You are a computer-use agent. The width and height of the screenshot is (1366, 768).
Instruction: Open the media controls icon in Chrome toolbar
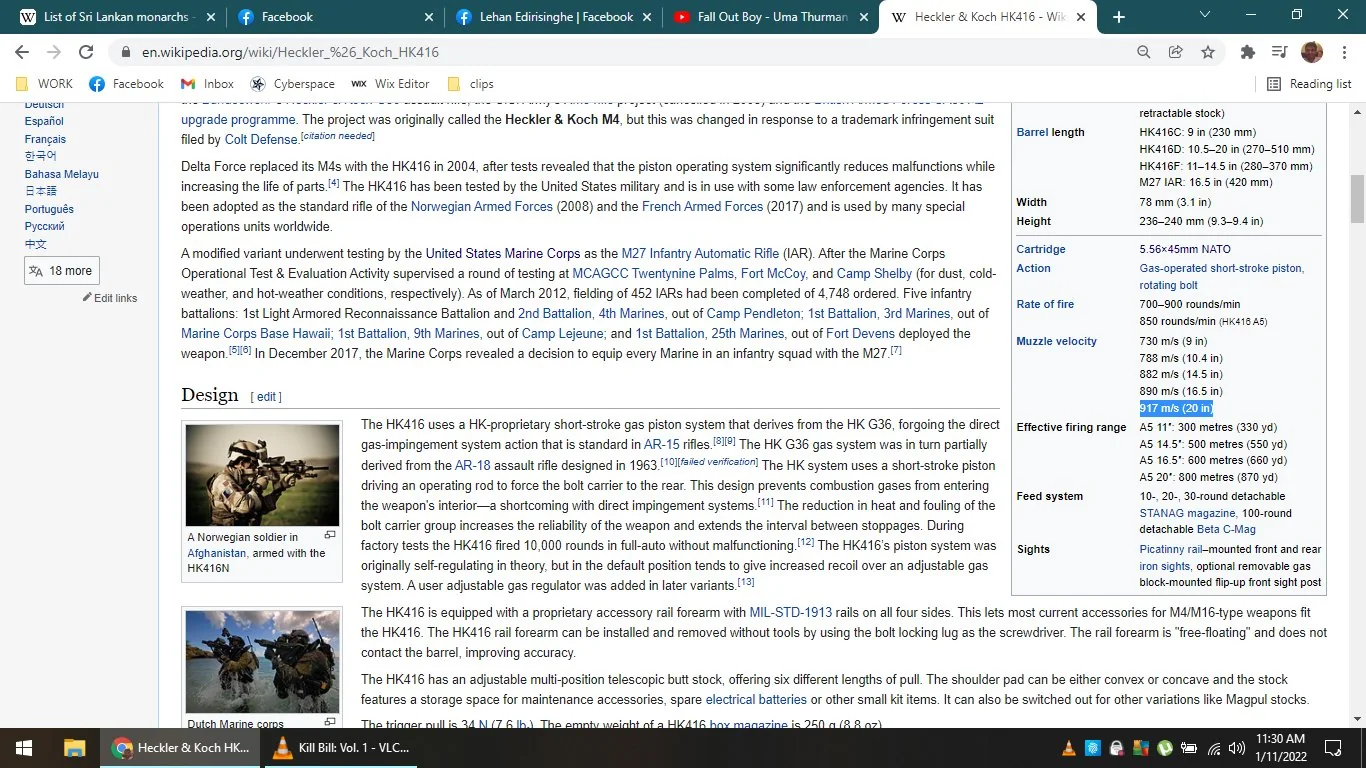tap(1279, 52)
